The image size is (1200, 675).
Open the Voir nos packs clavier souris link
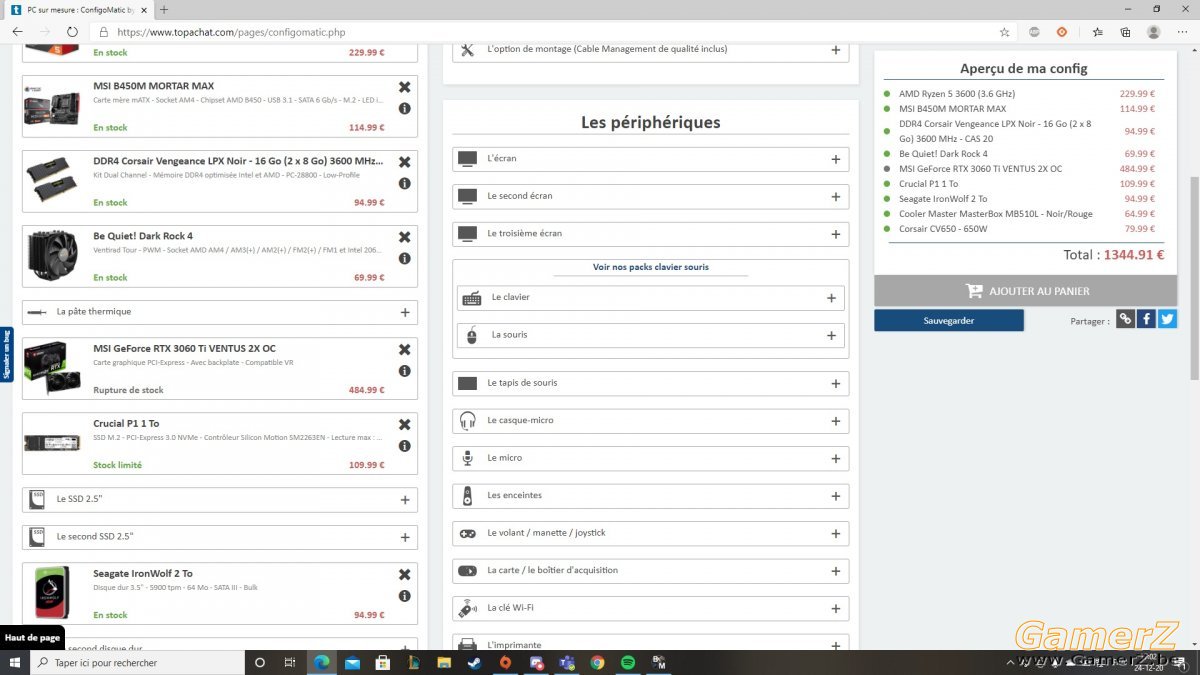651,268
